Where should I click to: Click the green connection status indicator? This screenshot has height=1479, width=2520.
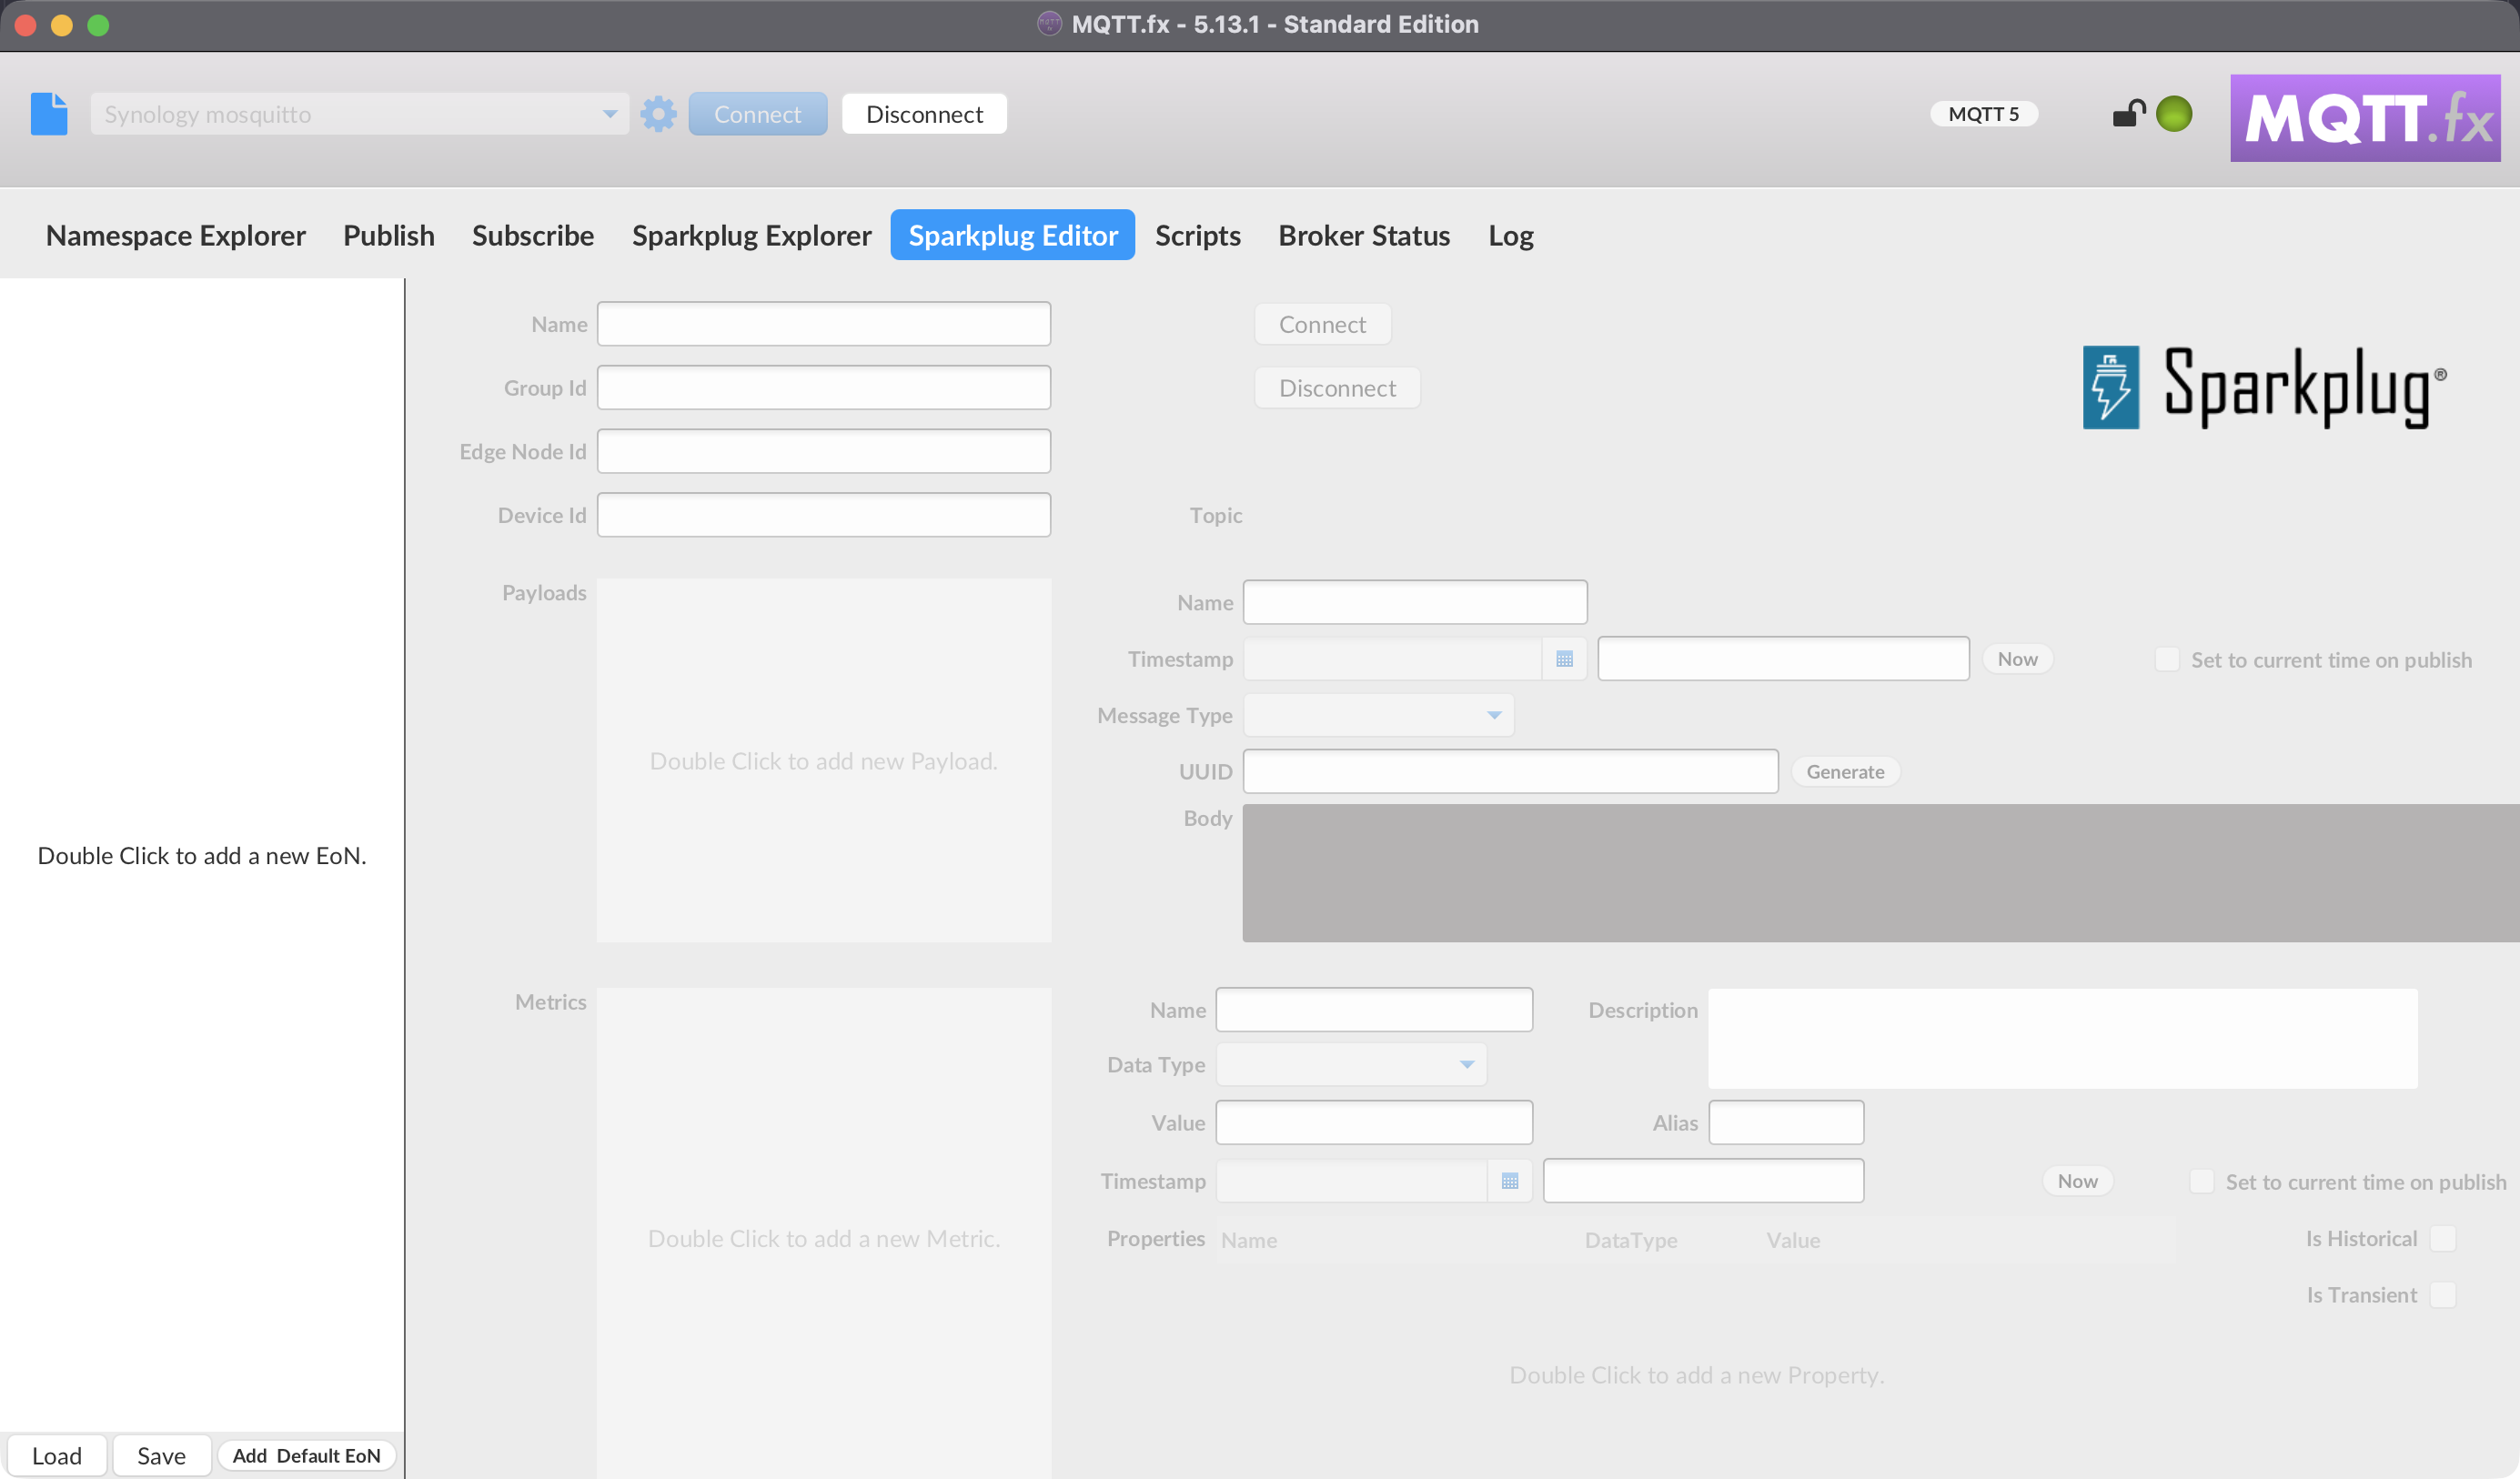click(2174, 114)
